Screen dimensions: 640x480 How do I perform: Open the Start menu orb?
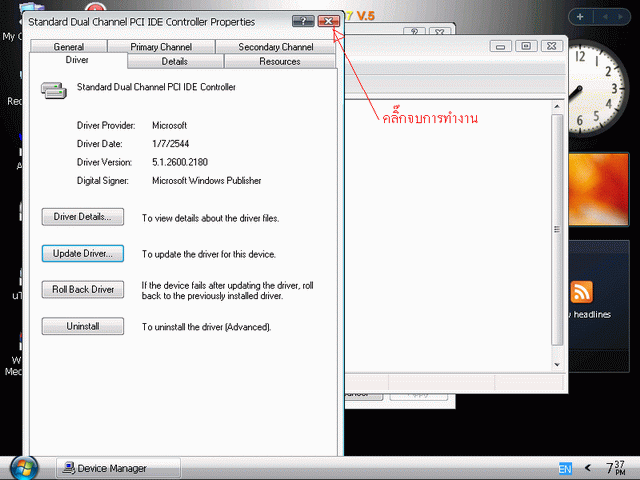24,468
